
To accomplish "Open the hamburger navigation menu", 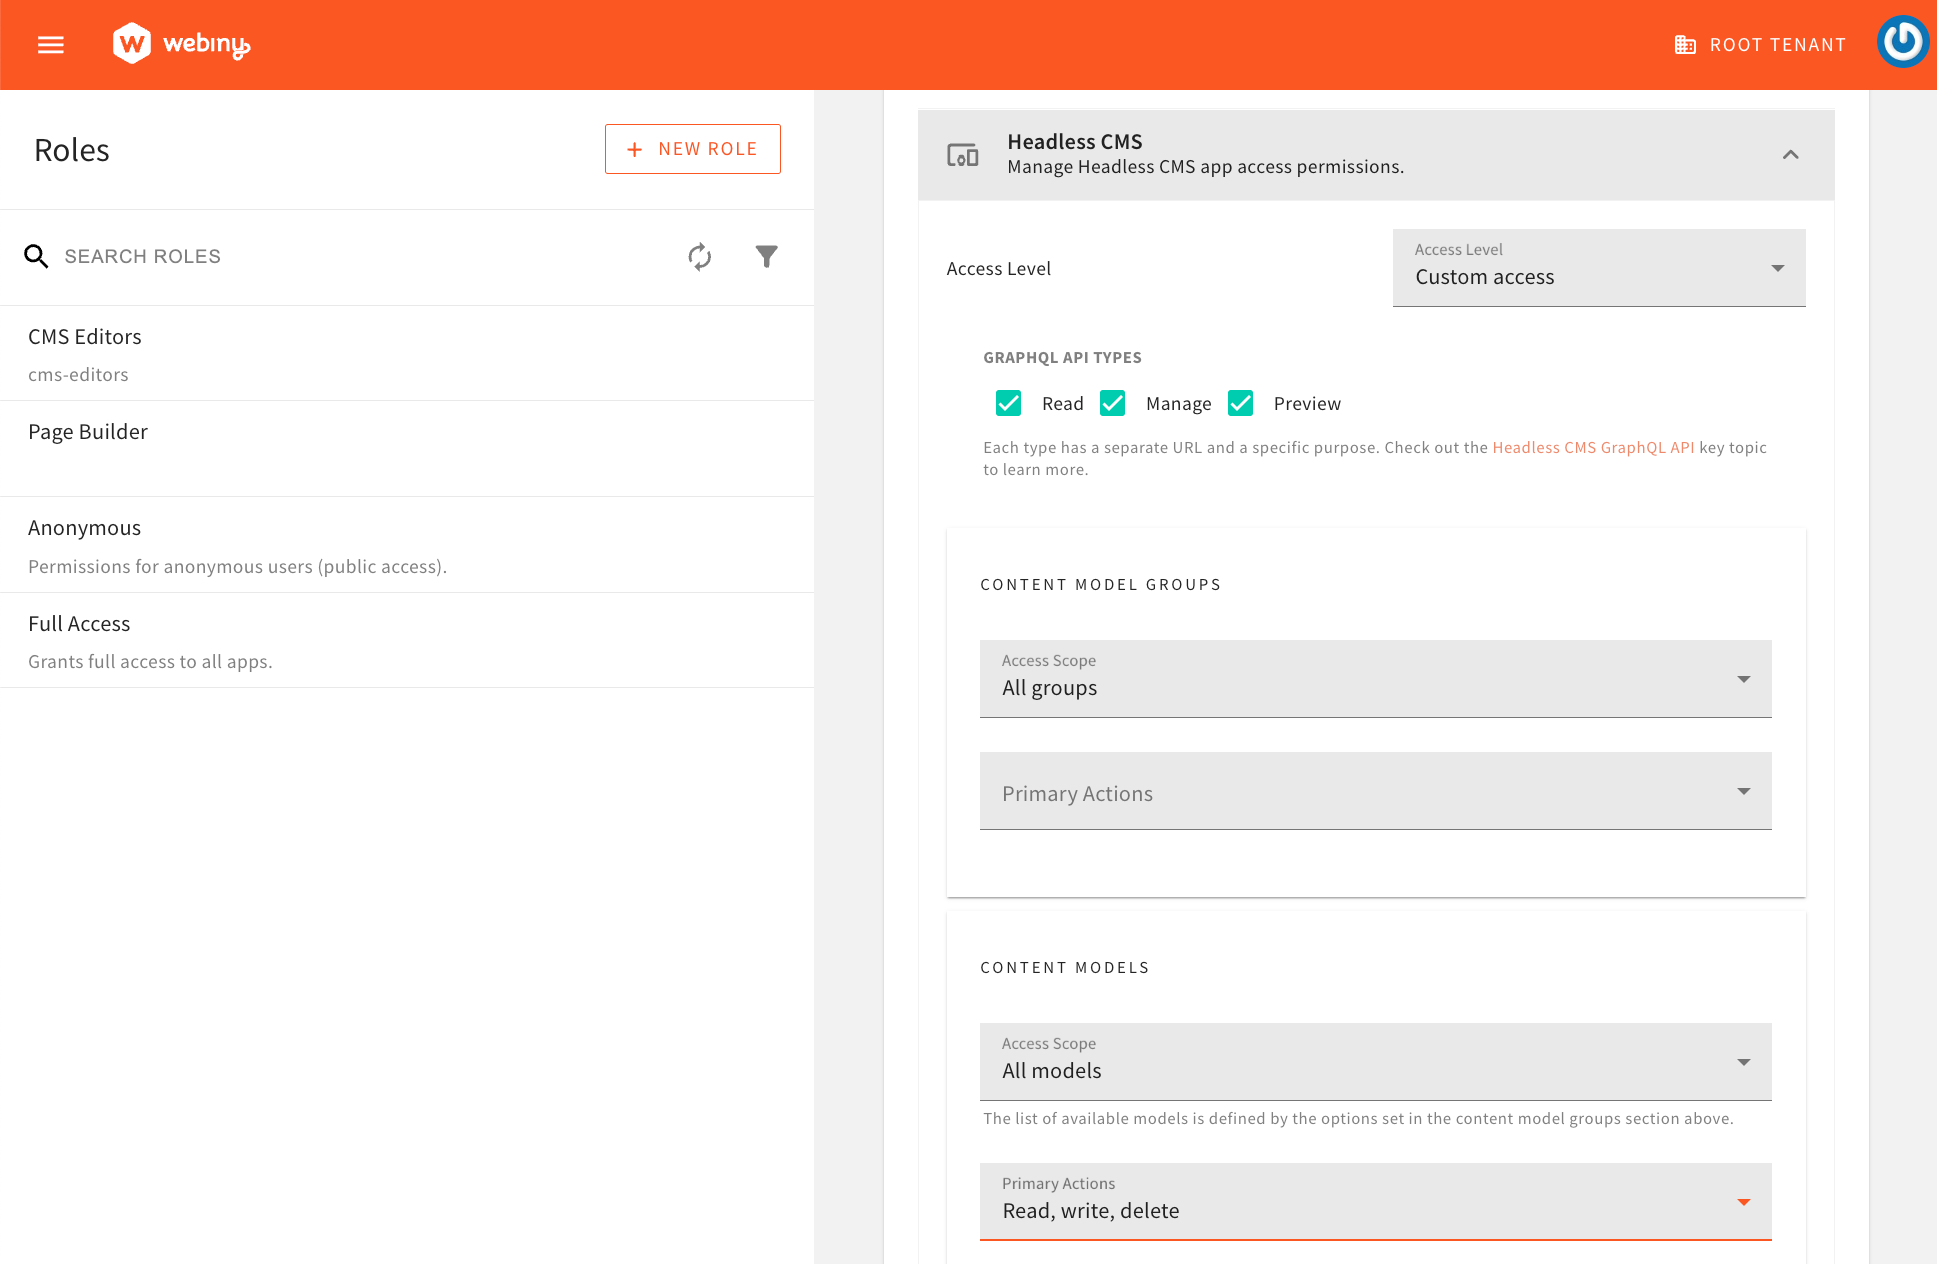I will point(50,44).
